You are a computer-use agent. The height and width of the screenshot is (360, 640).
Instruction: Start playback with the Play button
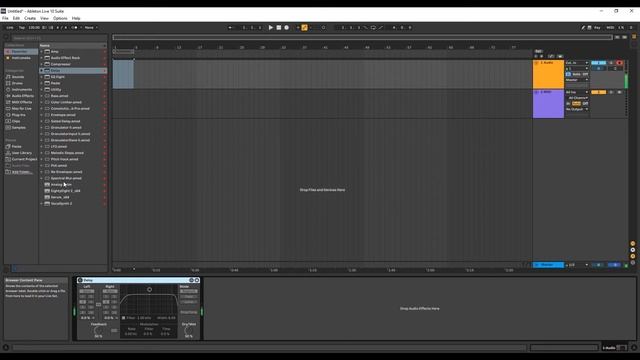[x=271, y=27]
